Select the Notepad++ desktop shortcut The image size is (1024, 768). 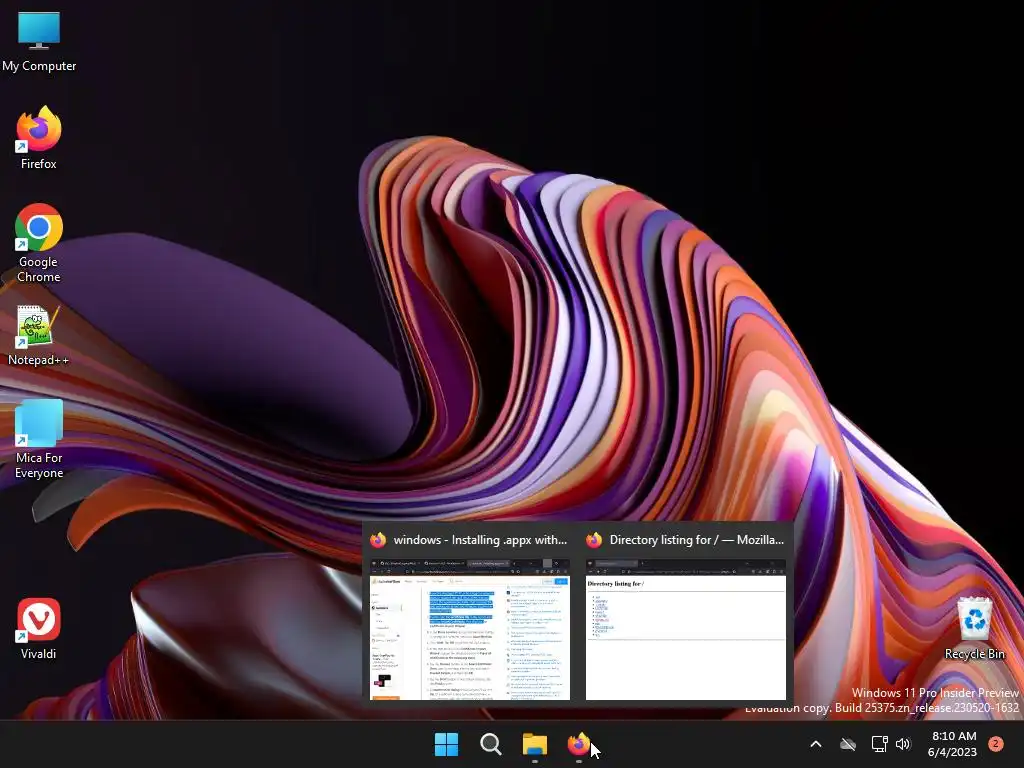39,336
